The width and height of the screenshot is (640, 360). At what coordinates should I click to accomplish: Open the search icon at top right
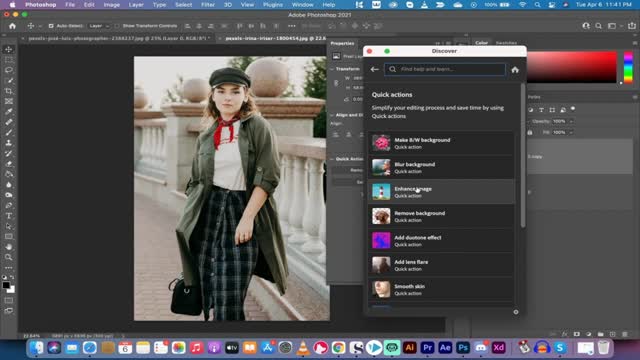598,26
